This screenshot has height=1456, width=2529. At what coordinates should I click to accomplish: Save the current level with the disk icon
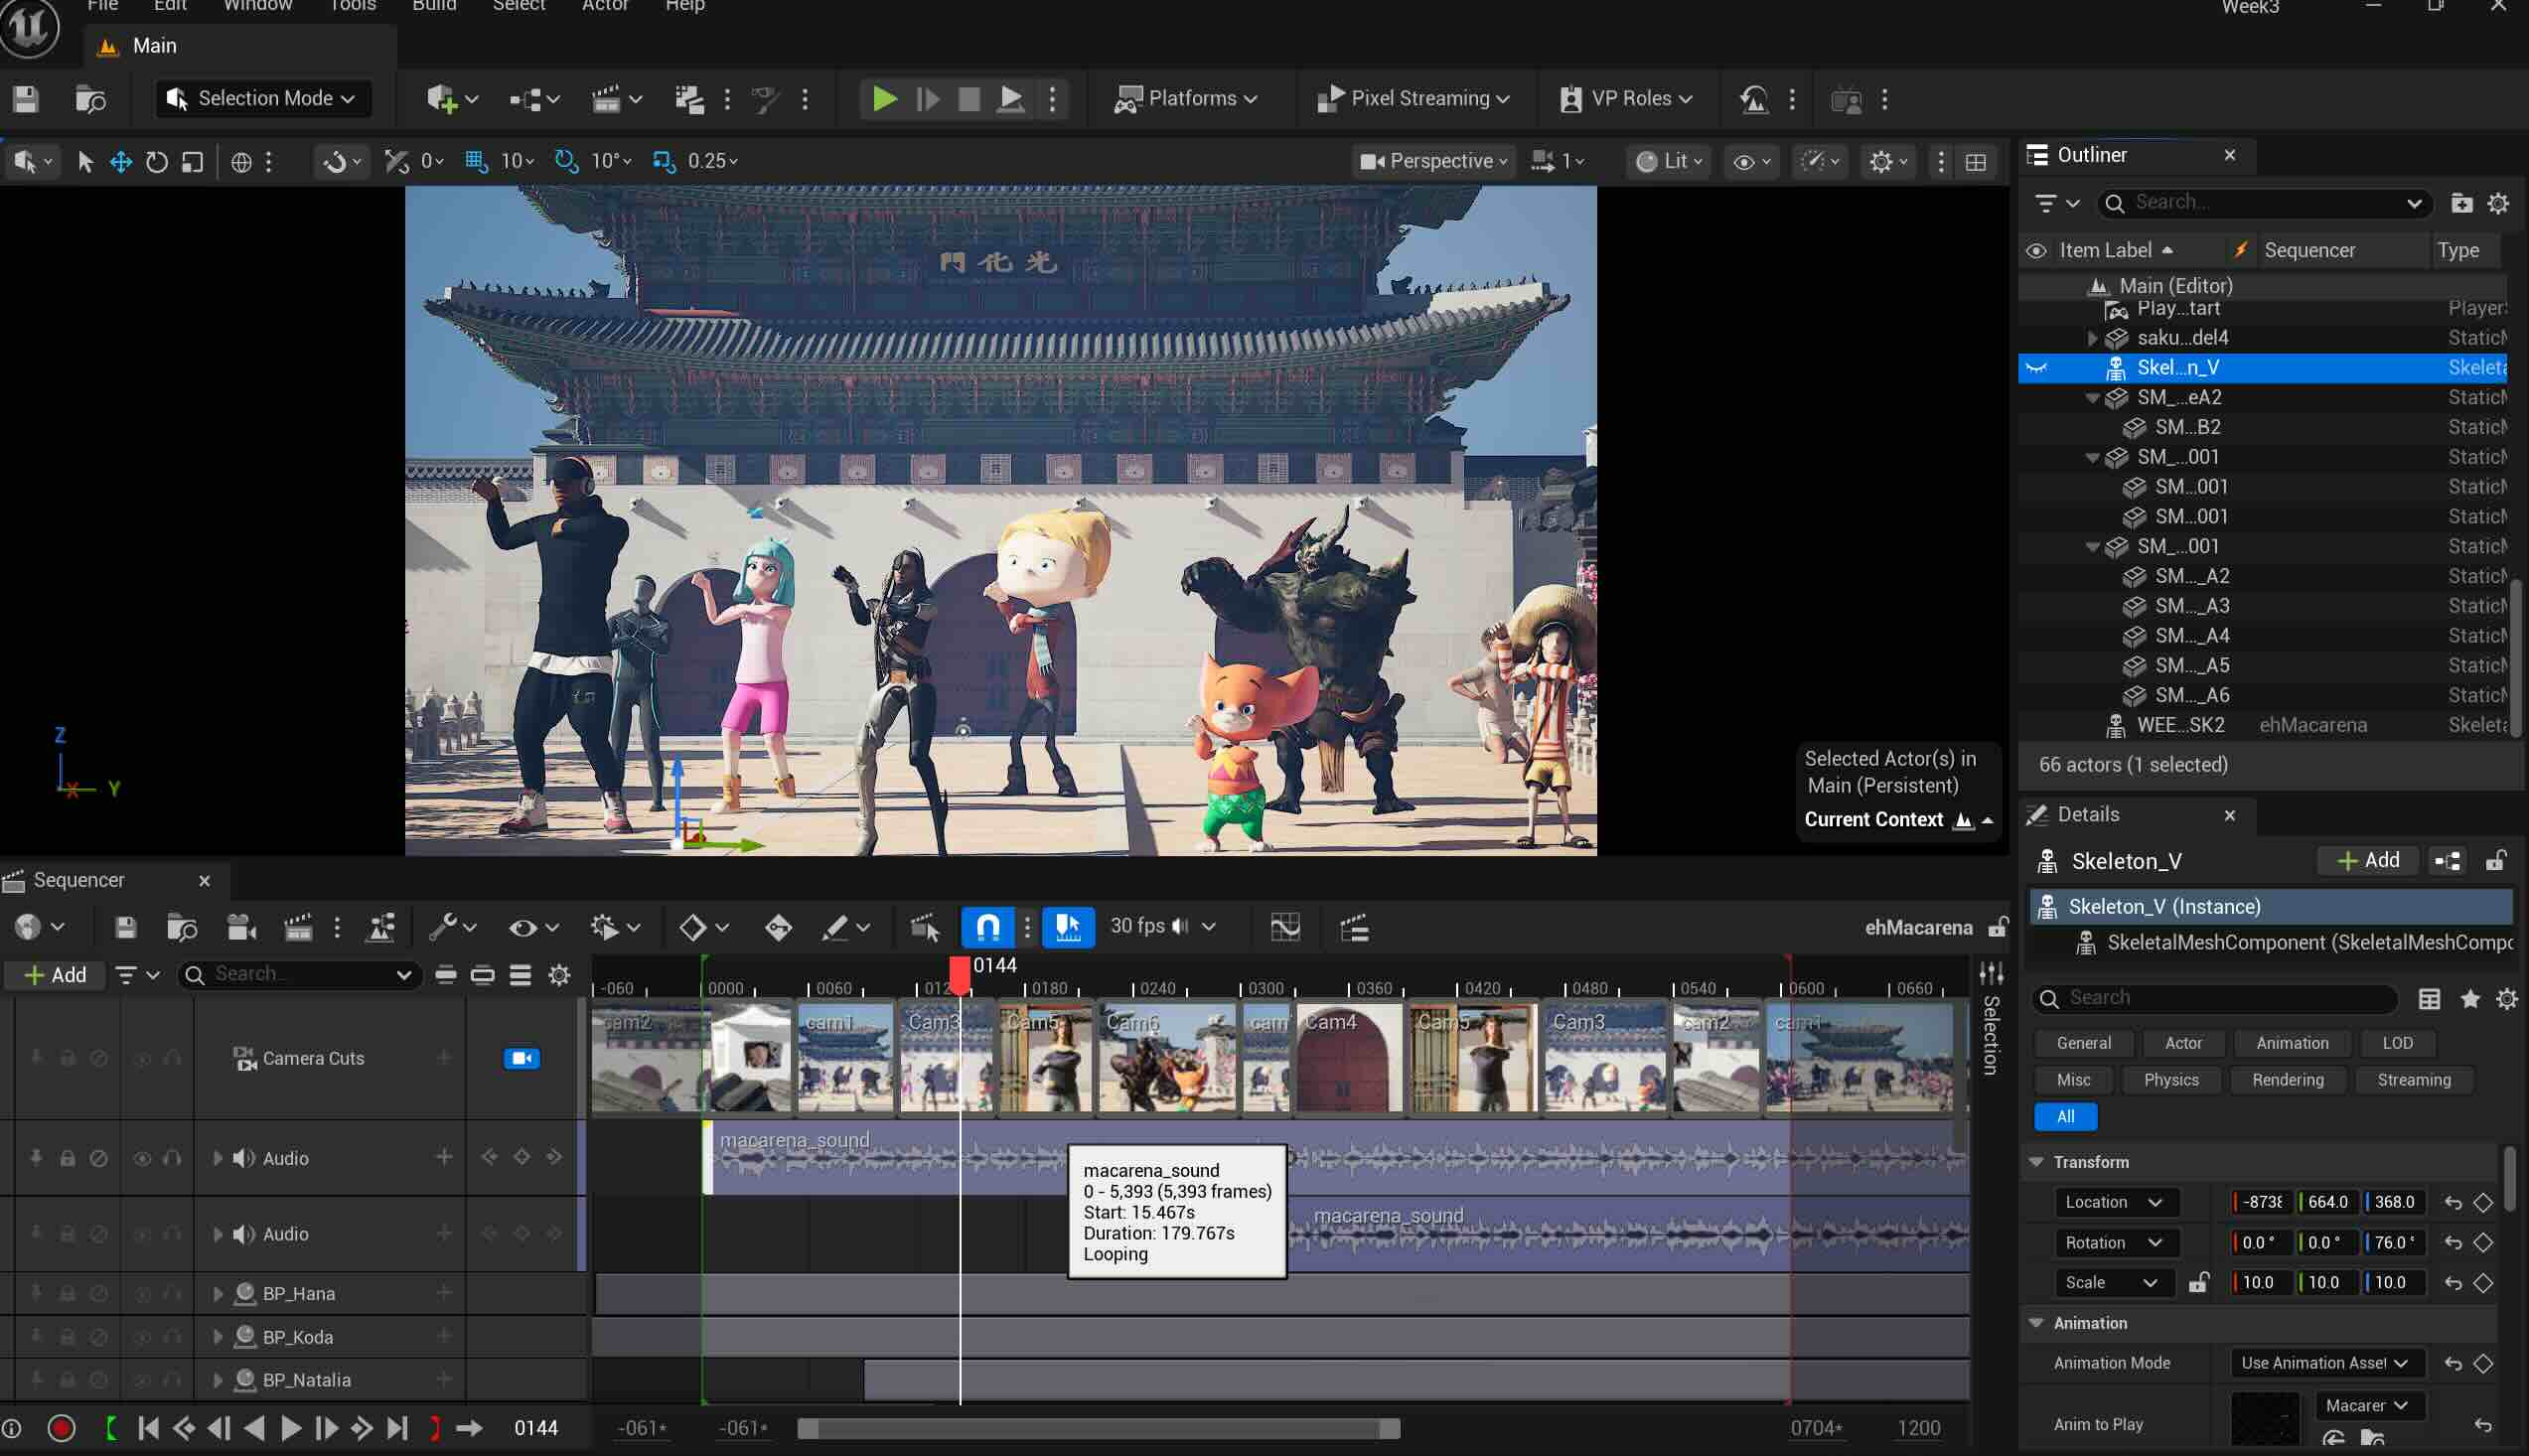[26, 99]
